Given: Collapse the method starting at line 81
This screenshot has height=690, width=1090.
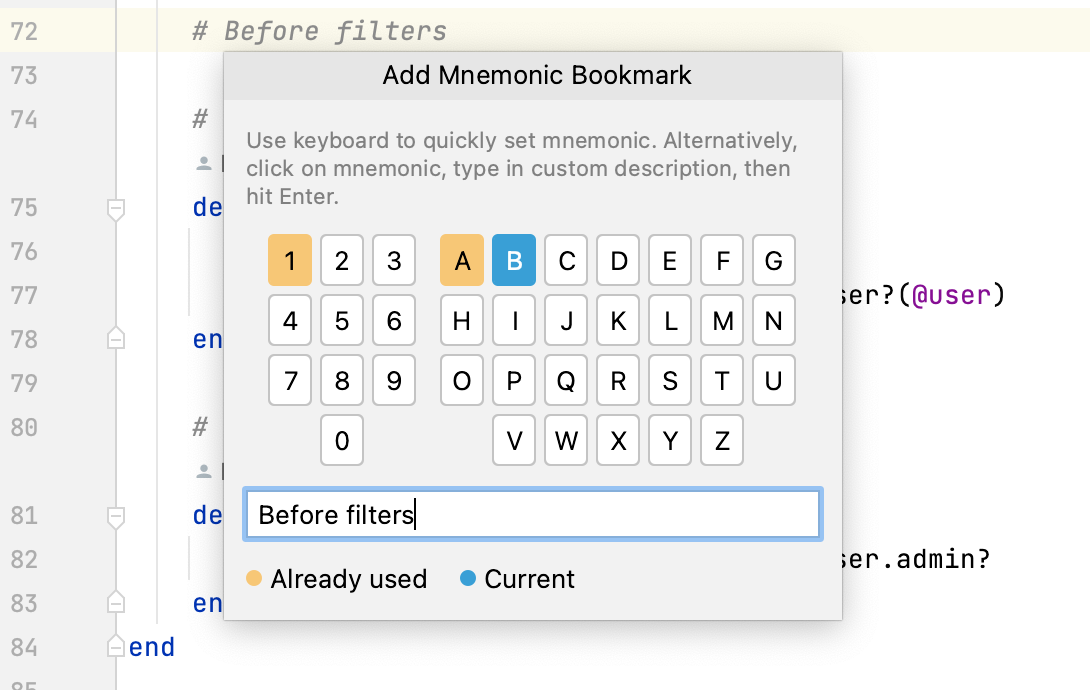Looking at the screenshot, I should coord(116,516).
